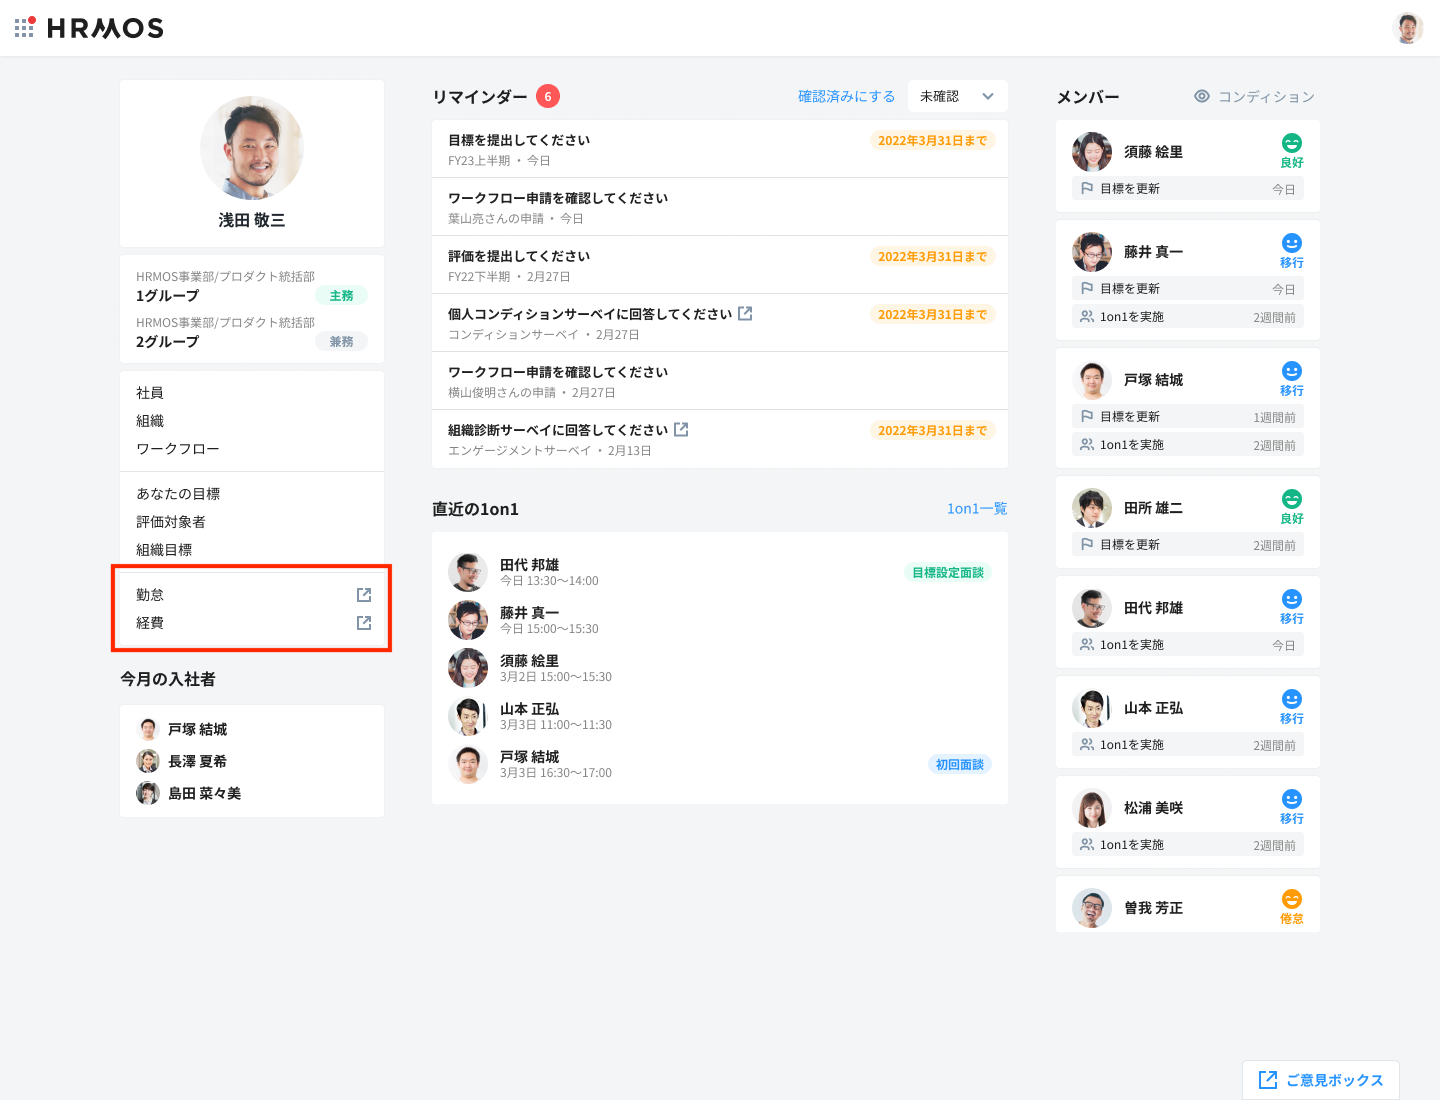Click 藤井 真一's 1on1を実施 row
Screen dimensions: 1440x1100
pos(1187,317)
